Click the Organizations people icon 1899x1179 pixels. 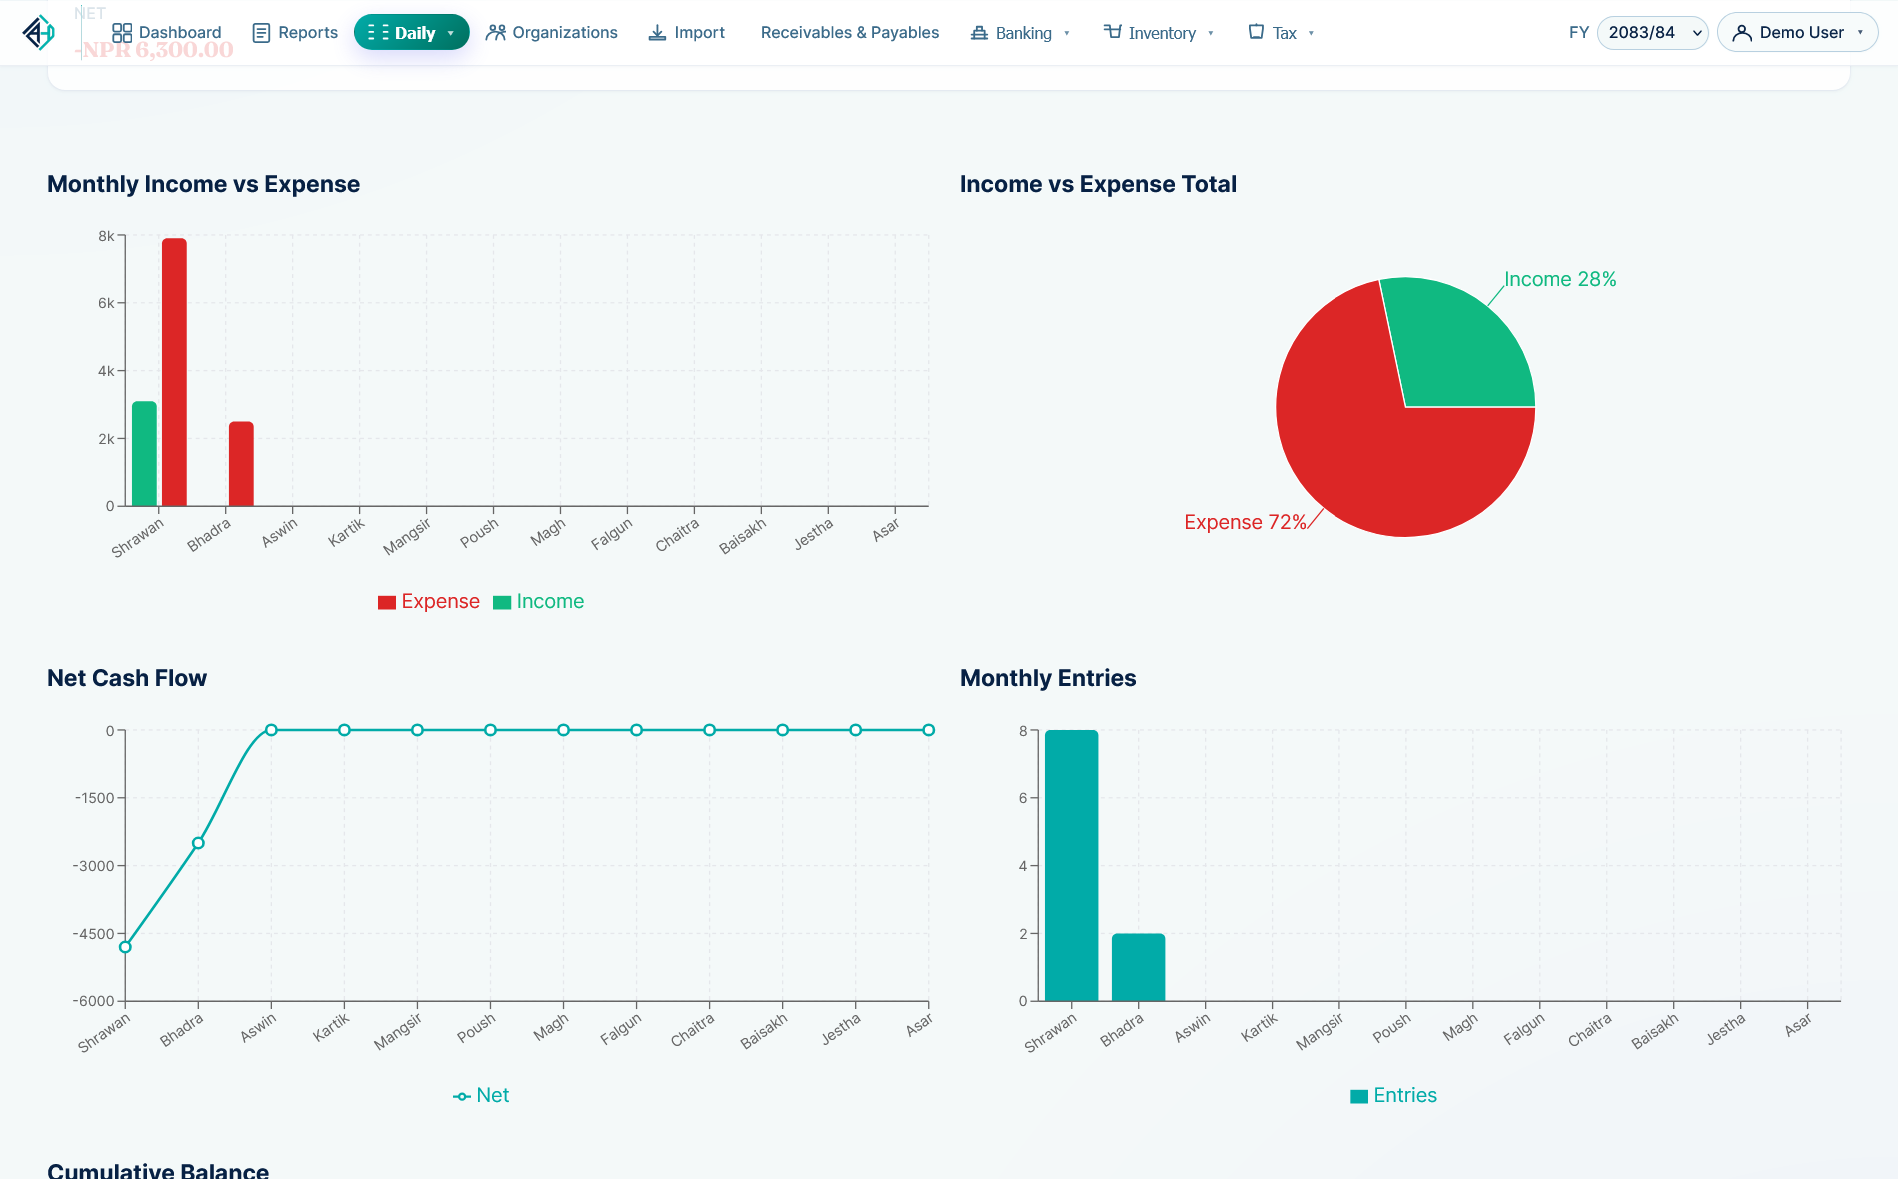click(496, 33)
